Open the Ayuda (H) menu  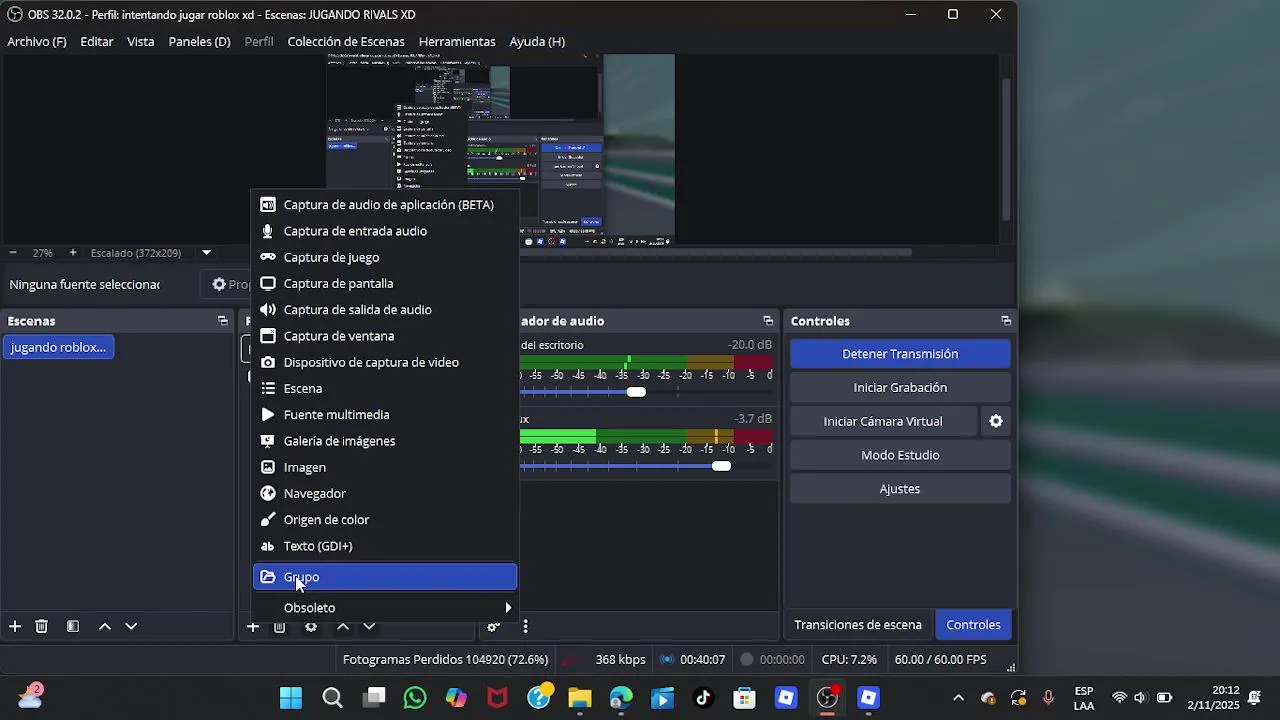click(x=537, y=42)
